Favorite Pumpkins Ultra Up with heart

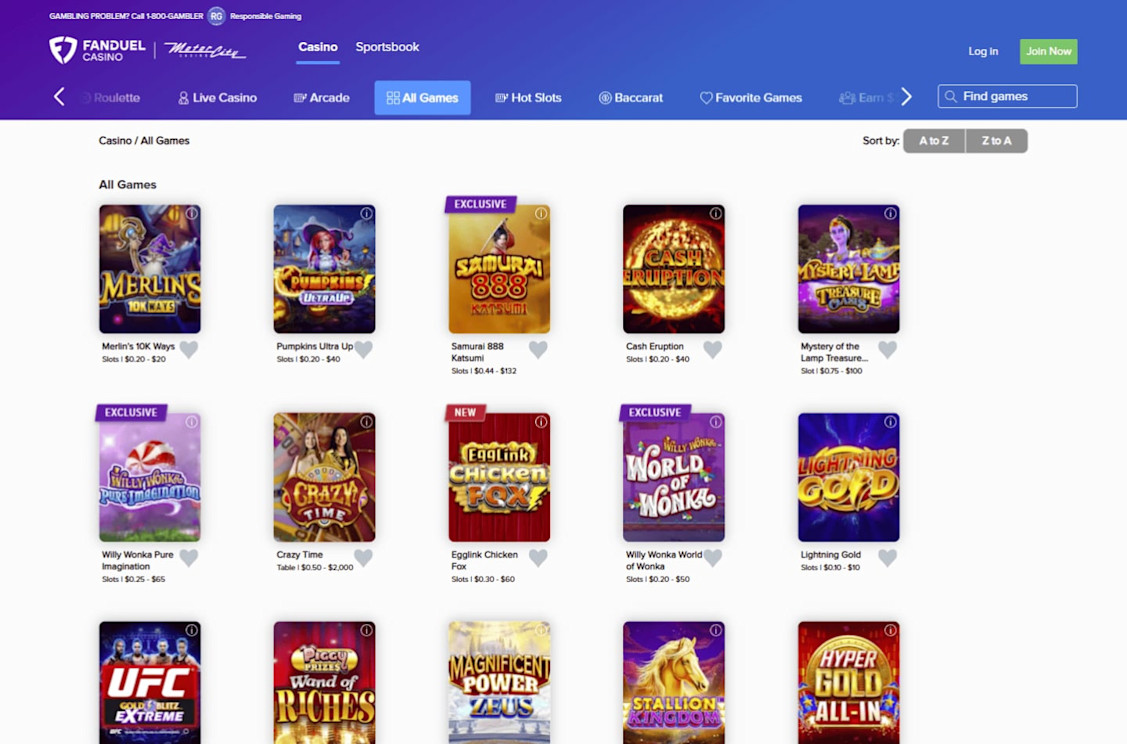[364, 349]
